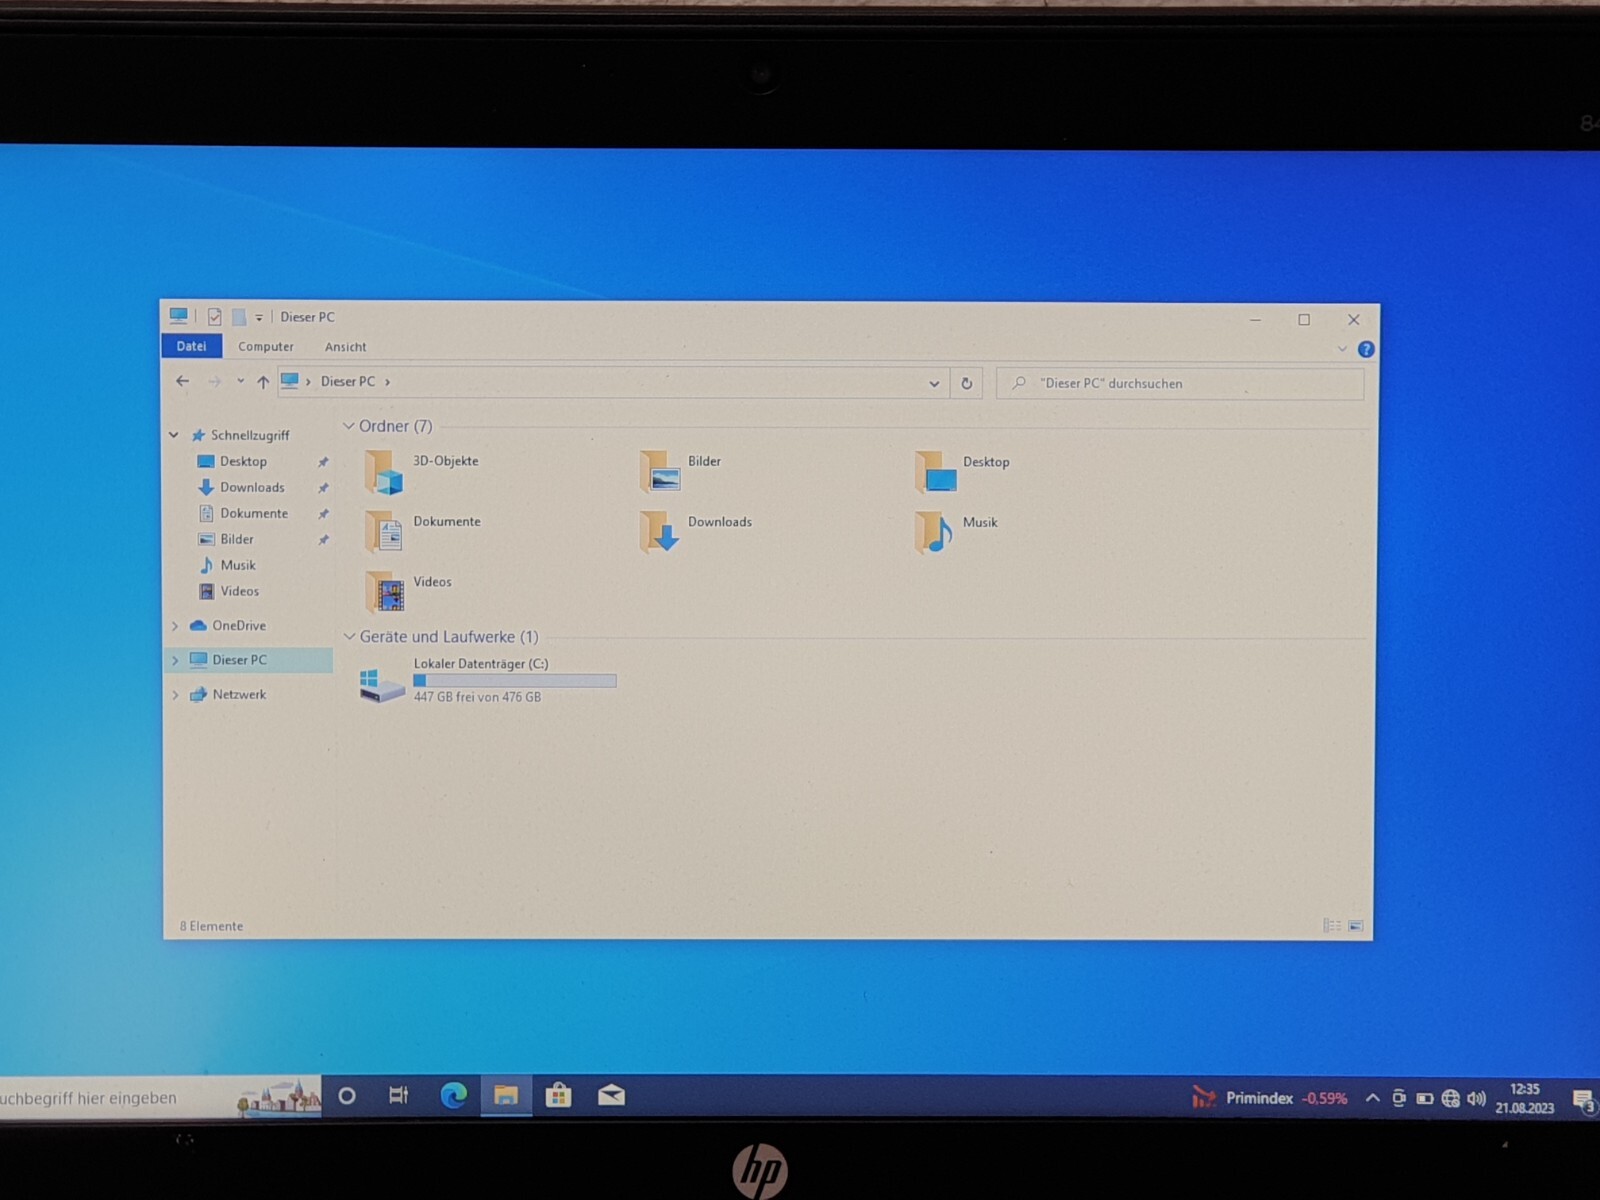This screenshot has width=1600, height=1200.
Task: Open the Bilder folder in Ordner section
Action: click(660, 471)
